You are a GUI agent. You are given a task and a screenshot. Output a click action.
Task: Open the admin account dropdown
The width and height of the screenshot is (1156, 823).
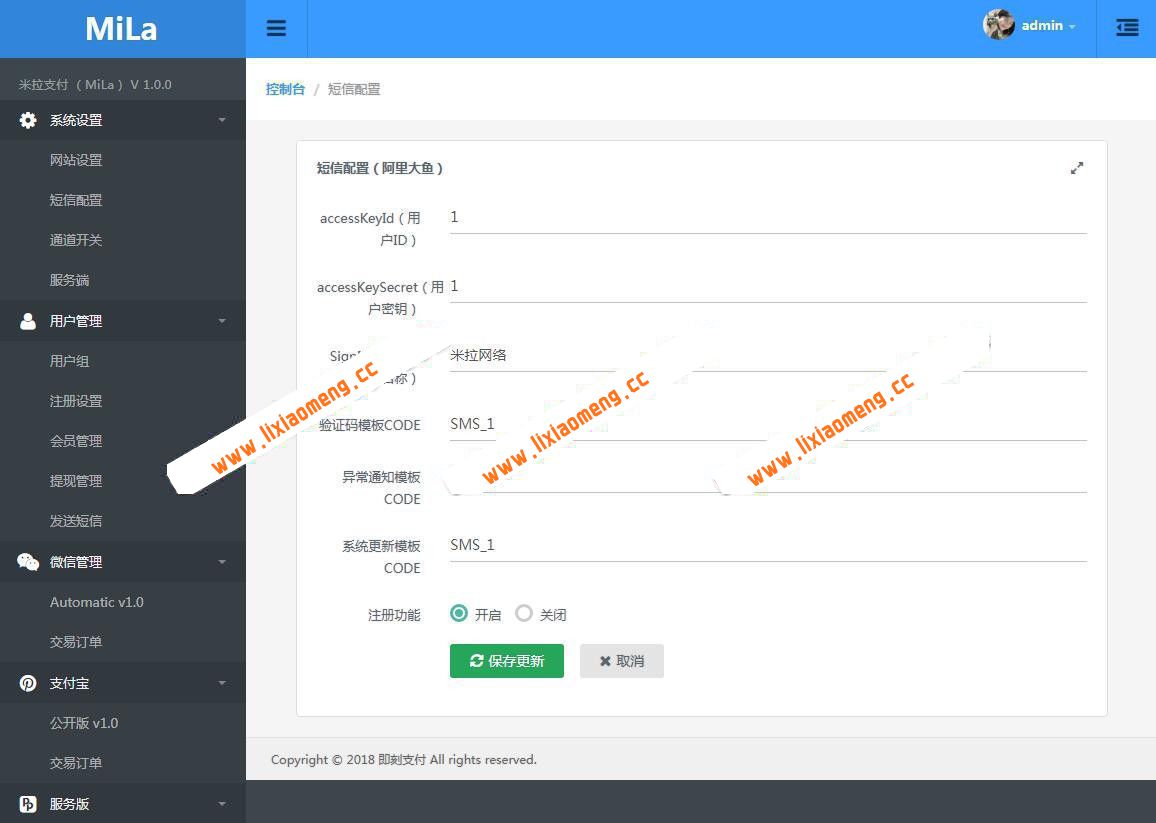[1048, 26]
